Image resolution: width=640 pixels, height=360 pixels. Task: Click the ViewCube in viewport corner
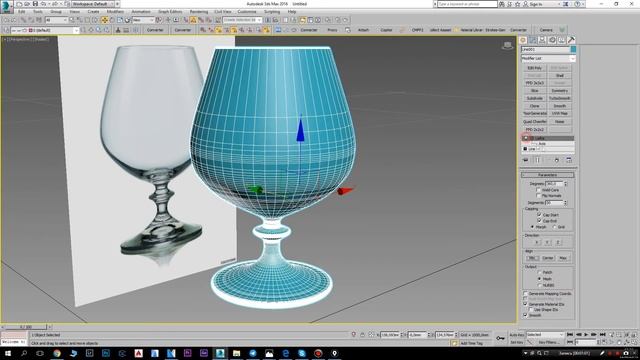pos(507,45)
